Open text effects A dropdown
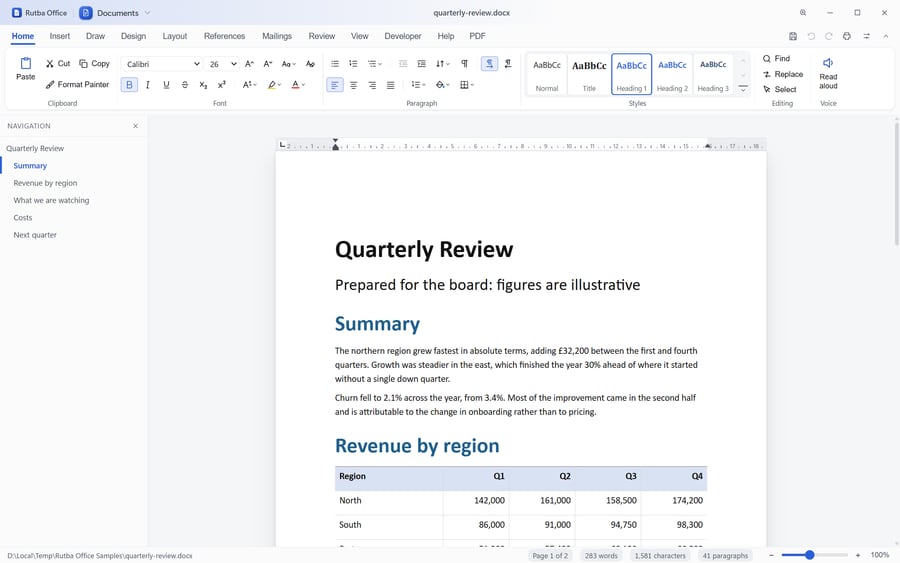Viewport: 900px width, 563px height. [x=249, y=85]
